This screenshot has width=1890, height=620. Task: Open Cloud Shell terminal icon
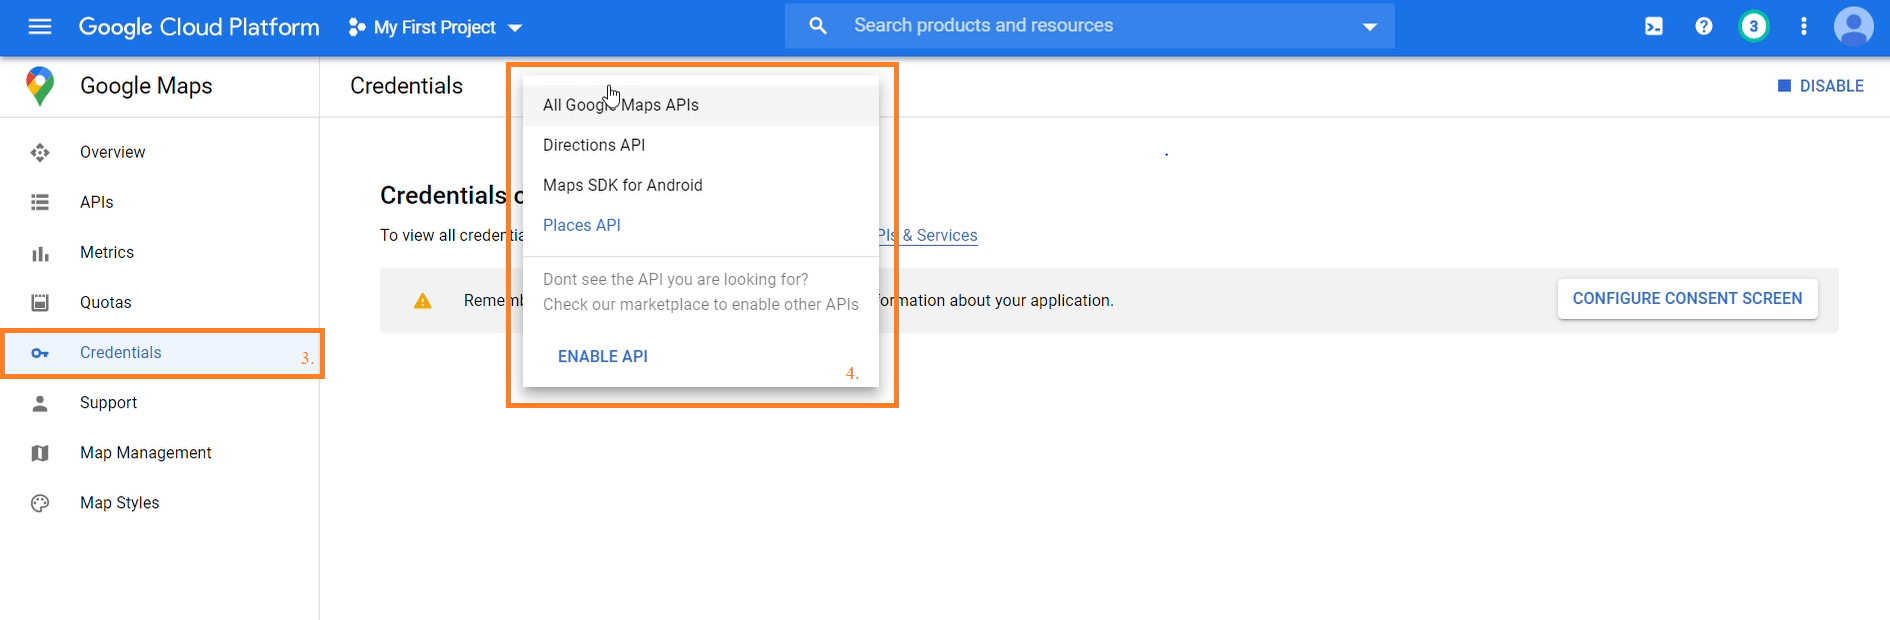[x=1654, y=27]
